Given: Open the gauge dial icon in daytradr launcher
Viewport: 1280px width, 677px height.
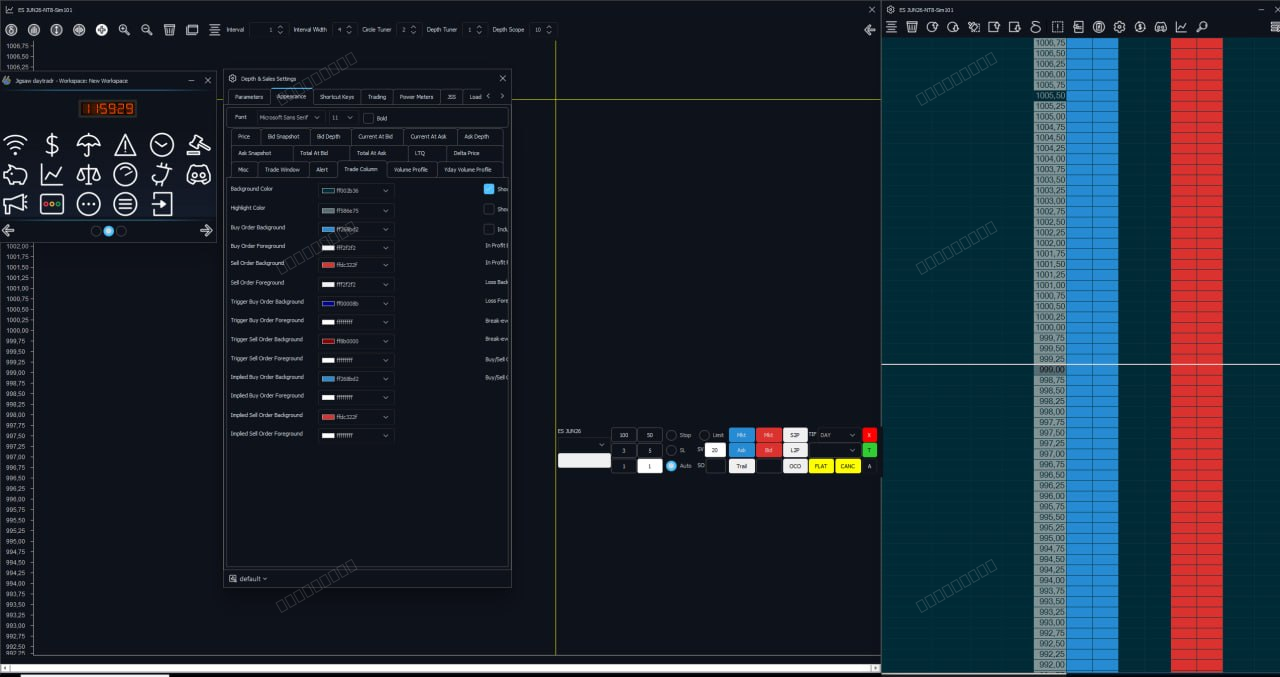Looking at the screenshot, I should click(125, 175).
